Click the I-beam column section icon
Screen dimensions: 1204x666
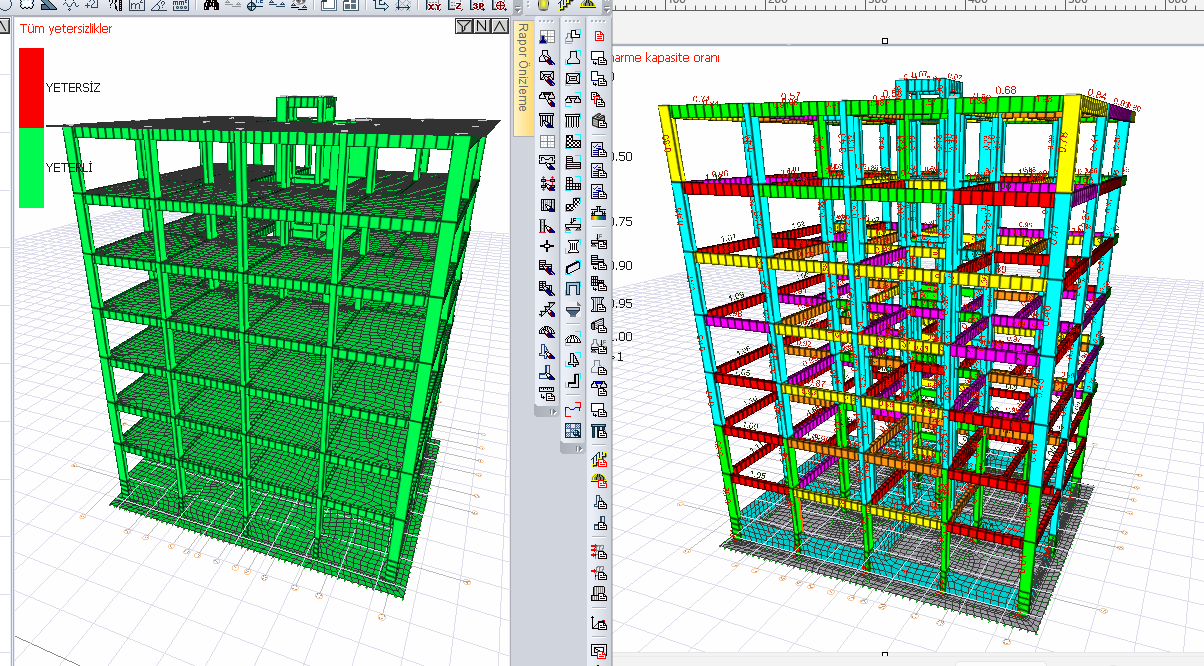point(573,246)
